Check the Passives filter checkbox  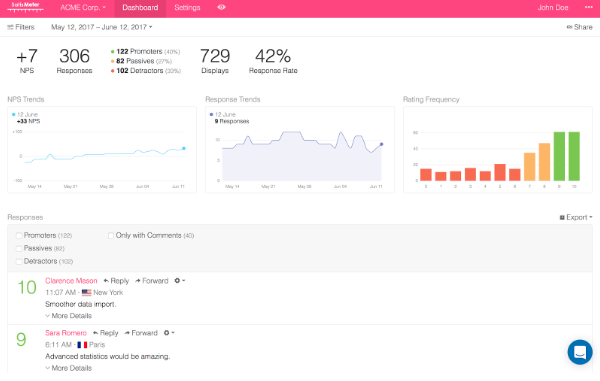(19, 248)
